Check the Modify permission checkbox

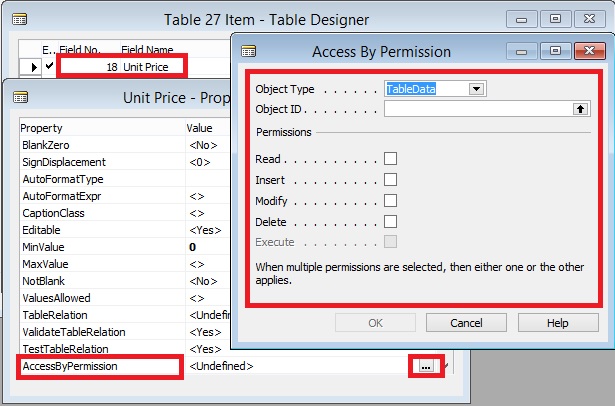pyautogui.click(x=391, y=200)
